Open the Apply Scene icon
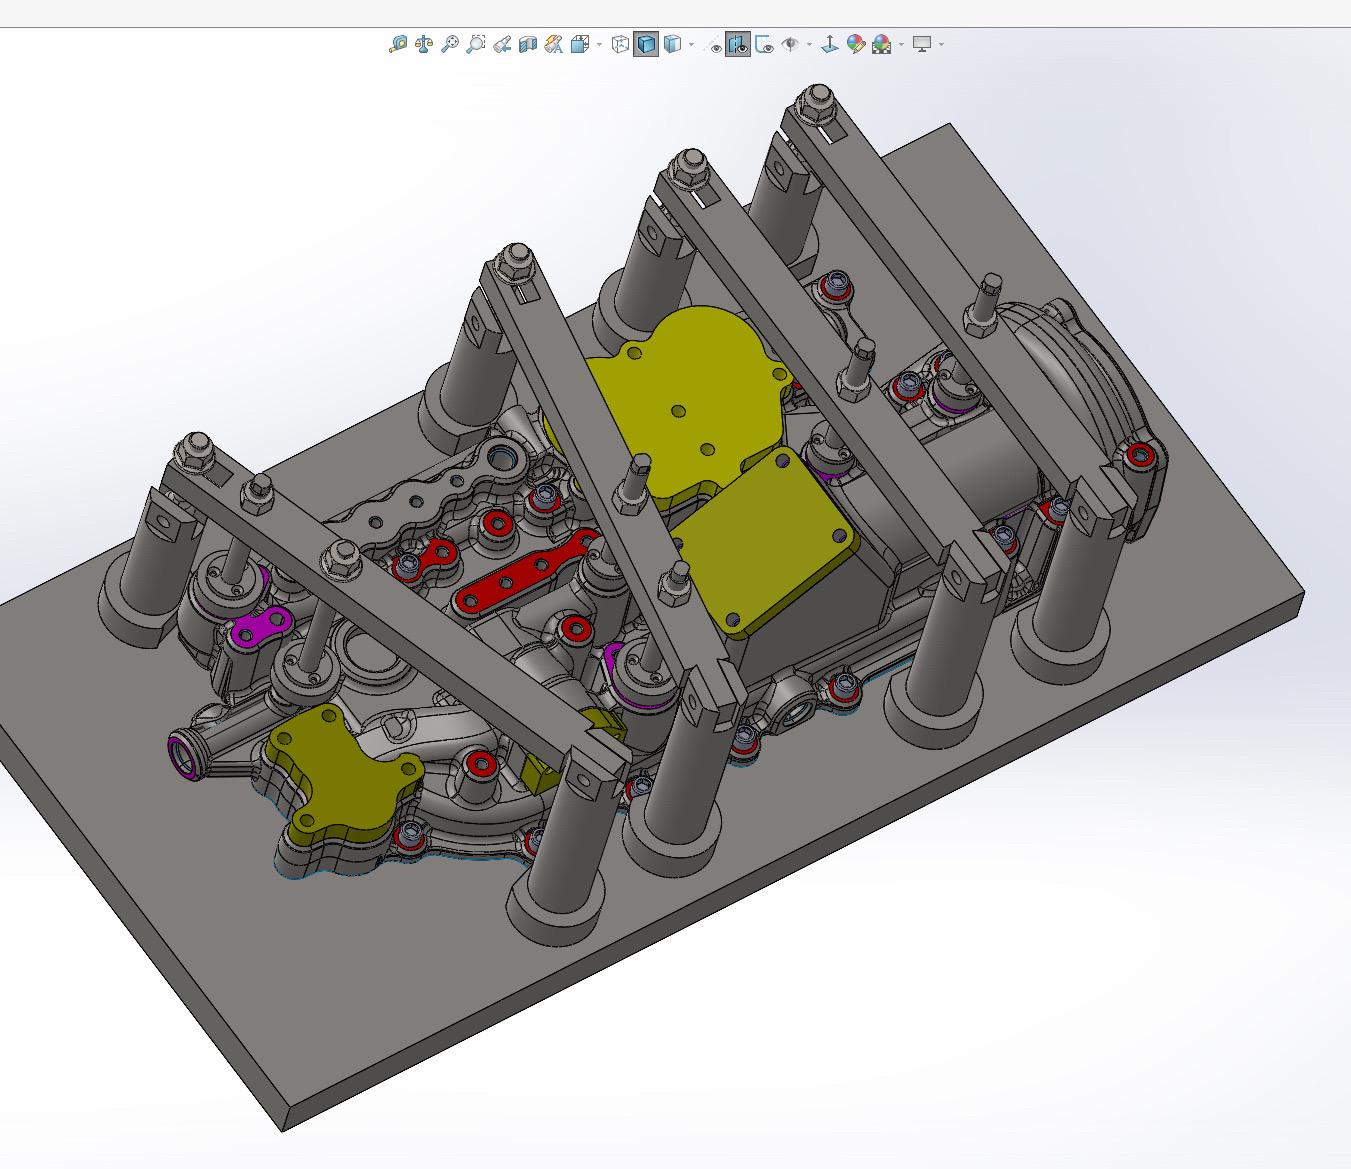The height and width of the screenshot is (1169, 1351). pos(881,44)
